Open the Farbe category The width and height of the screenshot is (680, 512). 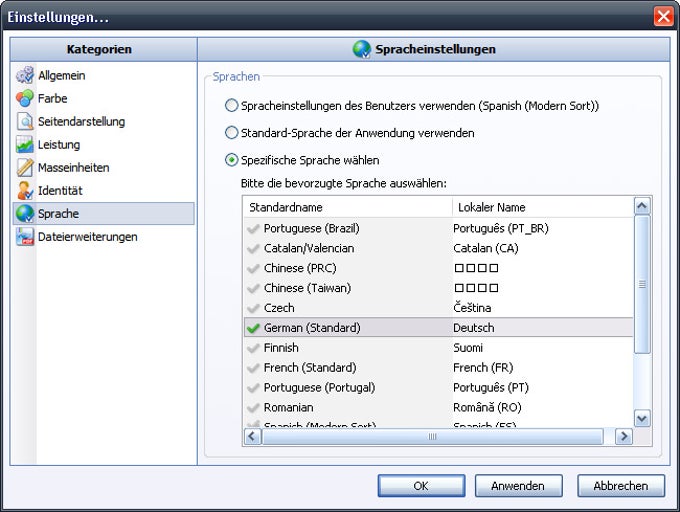click(104, 98)
